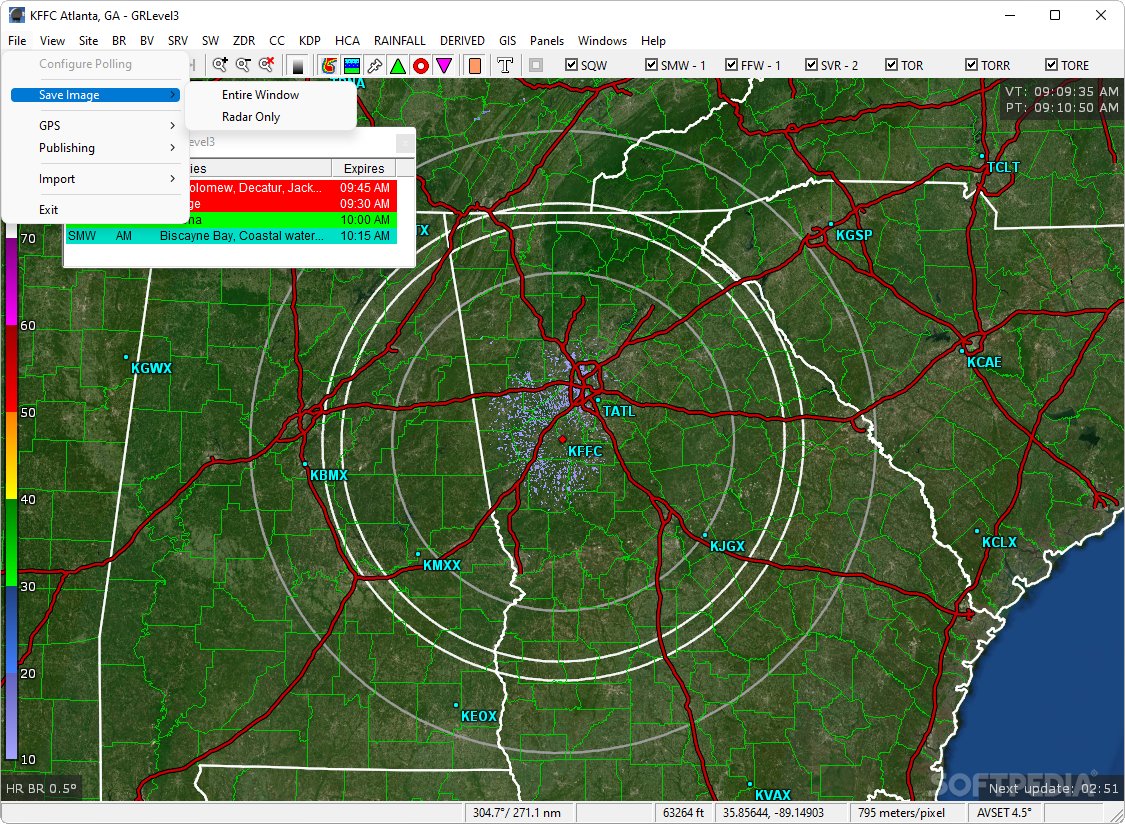Open the Panels menu
The image size is (1125, 824).
pyautogui.click(x=547, y=41)
